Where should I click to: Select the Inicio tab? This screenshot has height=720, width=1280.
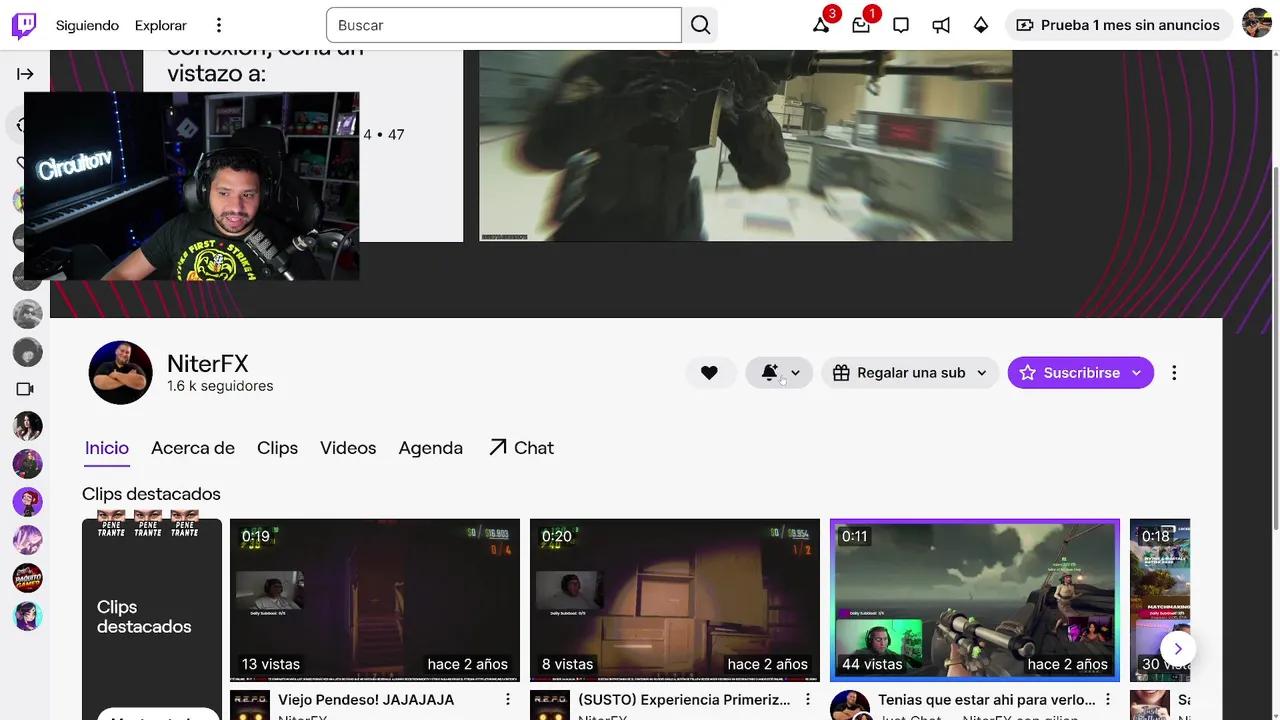coord(107,448)
